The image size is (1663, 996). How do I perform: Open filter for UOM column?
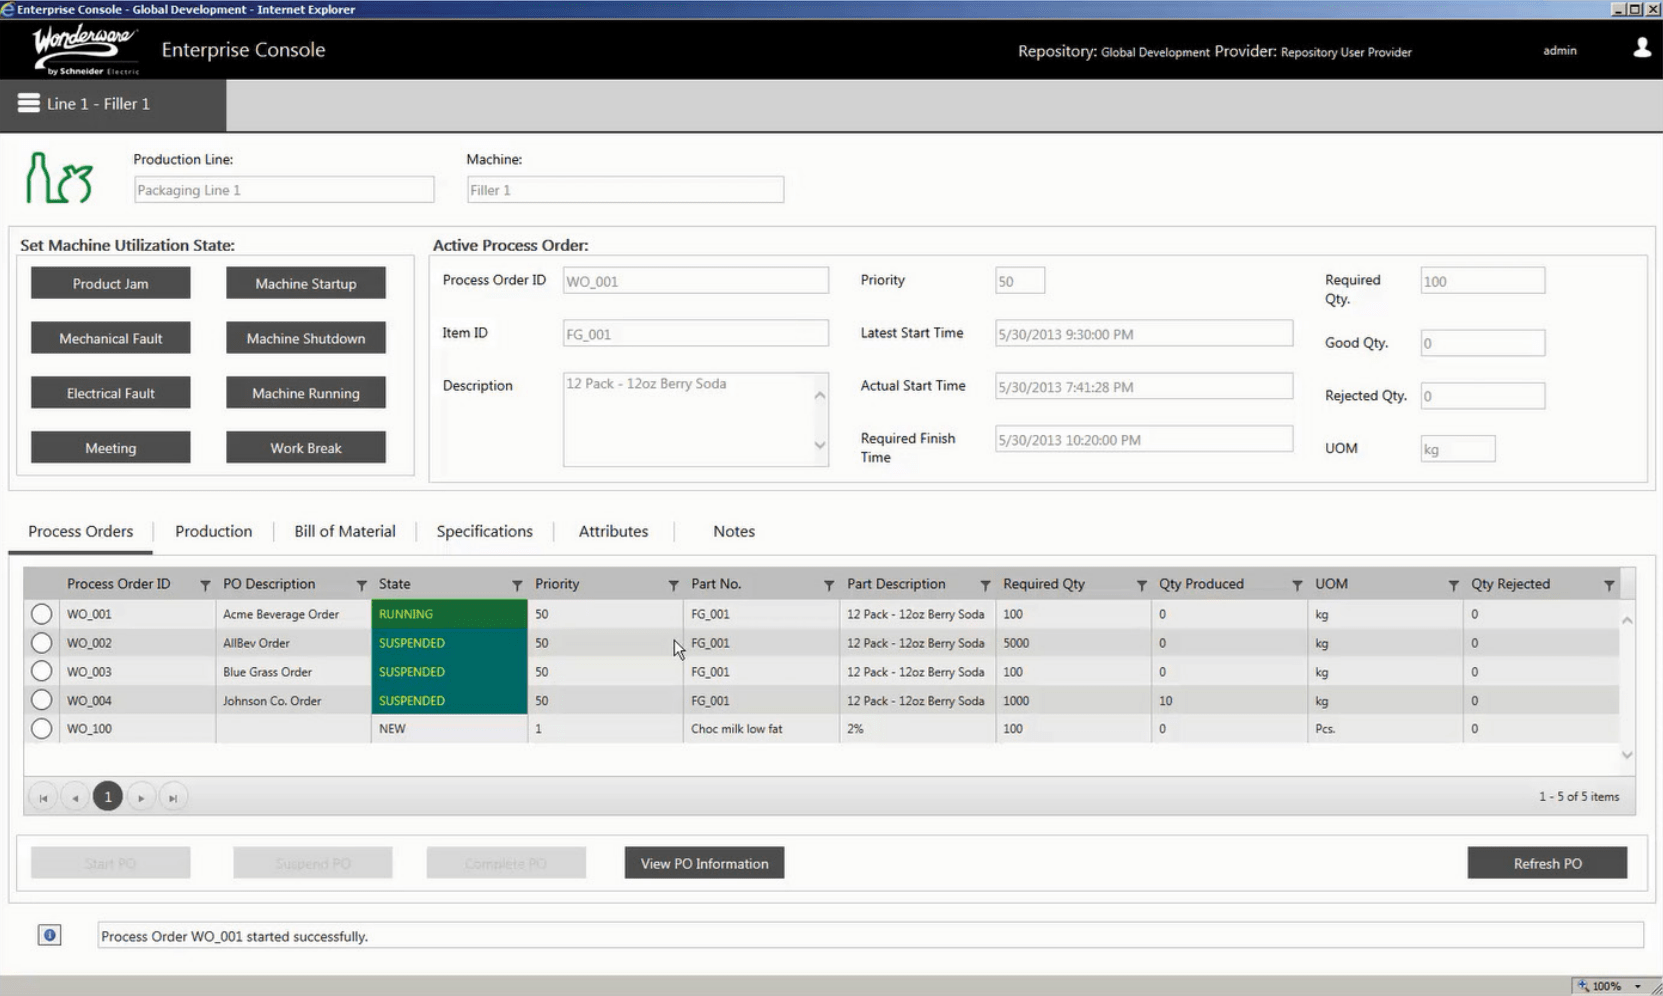(x=1453, y=585)
